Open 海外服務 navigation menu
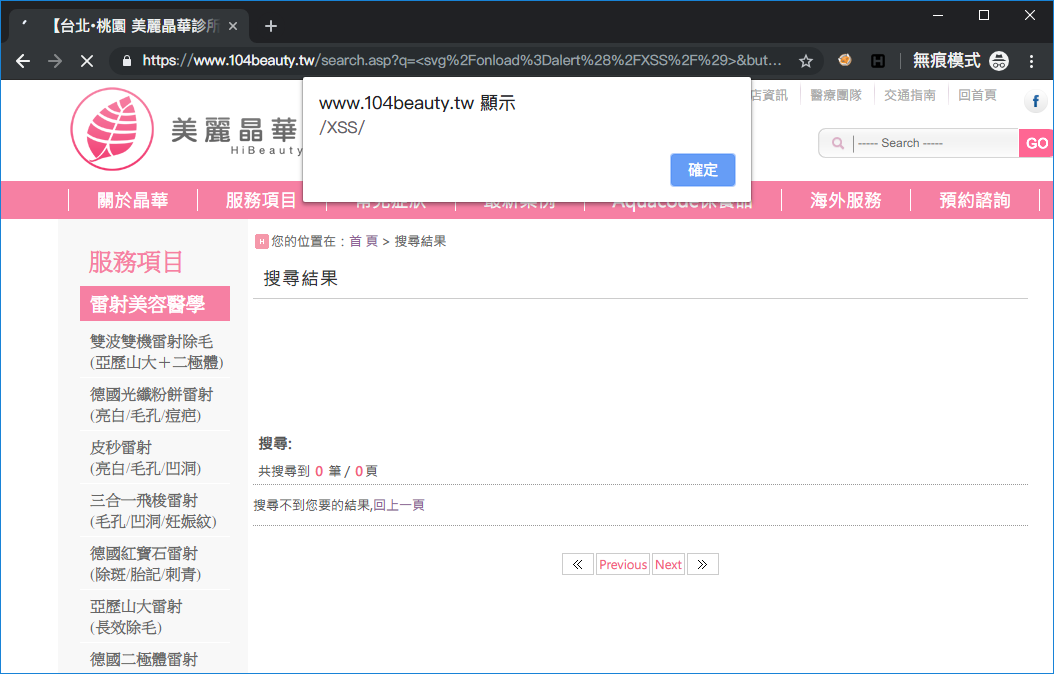Screen dimensions: 1054x674 [x=846, y=200]
